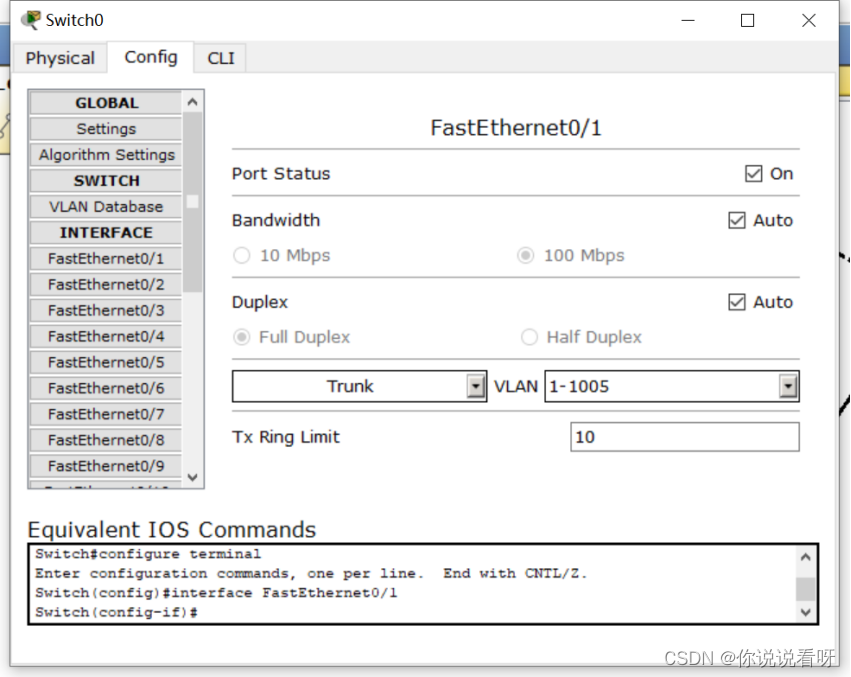This screenshot has height=677, width=851.
Task: Select FastEthernet0/3 interface
Action: click(106, 310)
